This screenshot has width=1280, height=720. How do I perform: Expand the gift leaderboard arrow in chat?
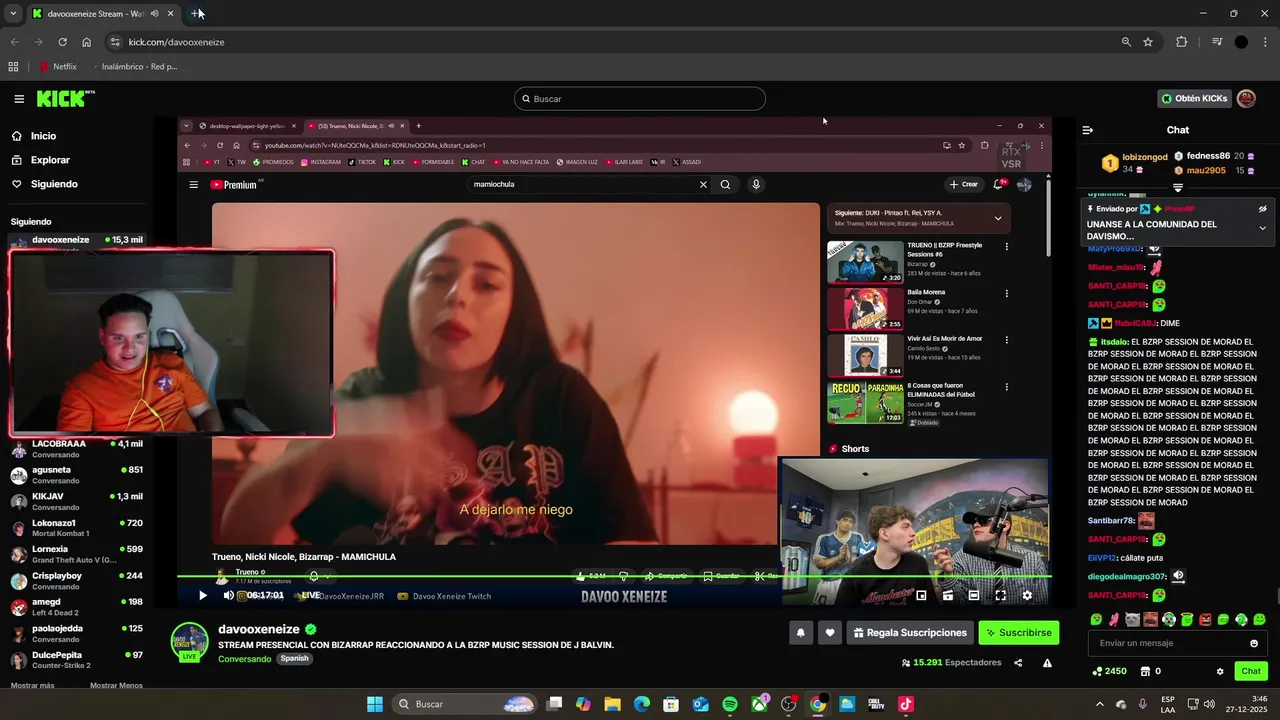click(1178, 187)
